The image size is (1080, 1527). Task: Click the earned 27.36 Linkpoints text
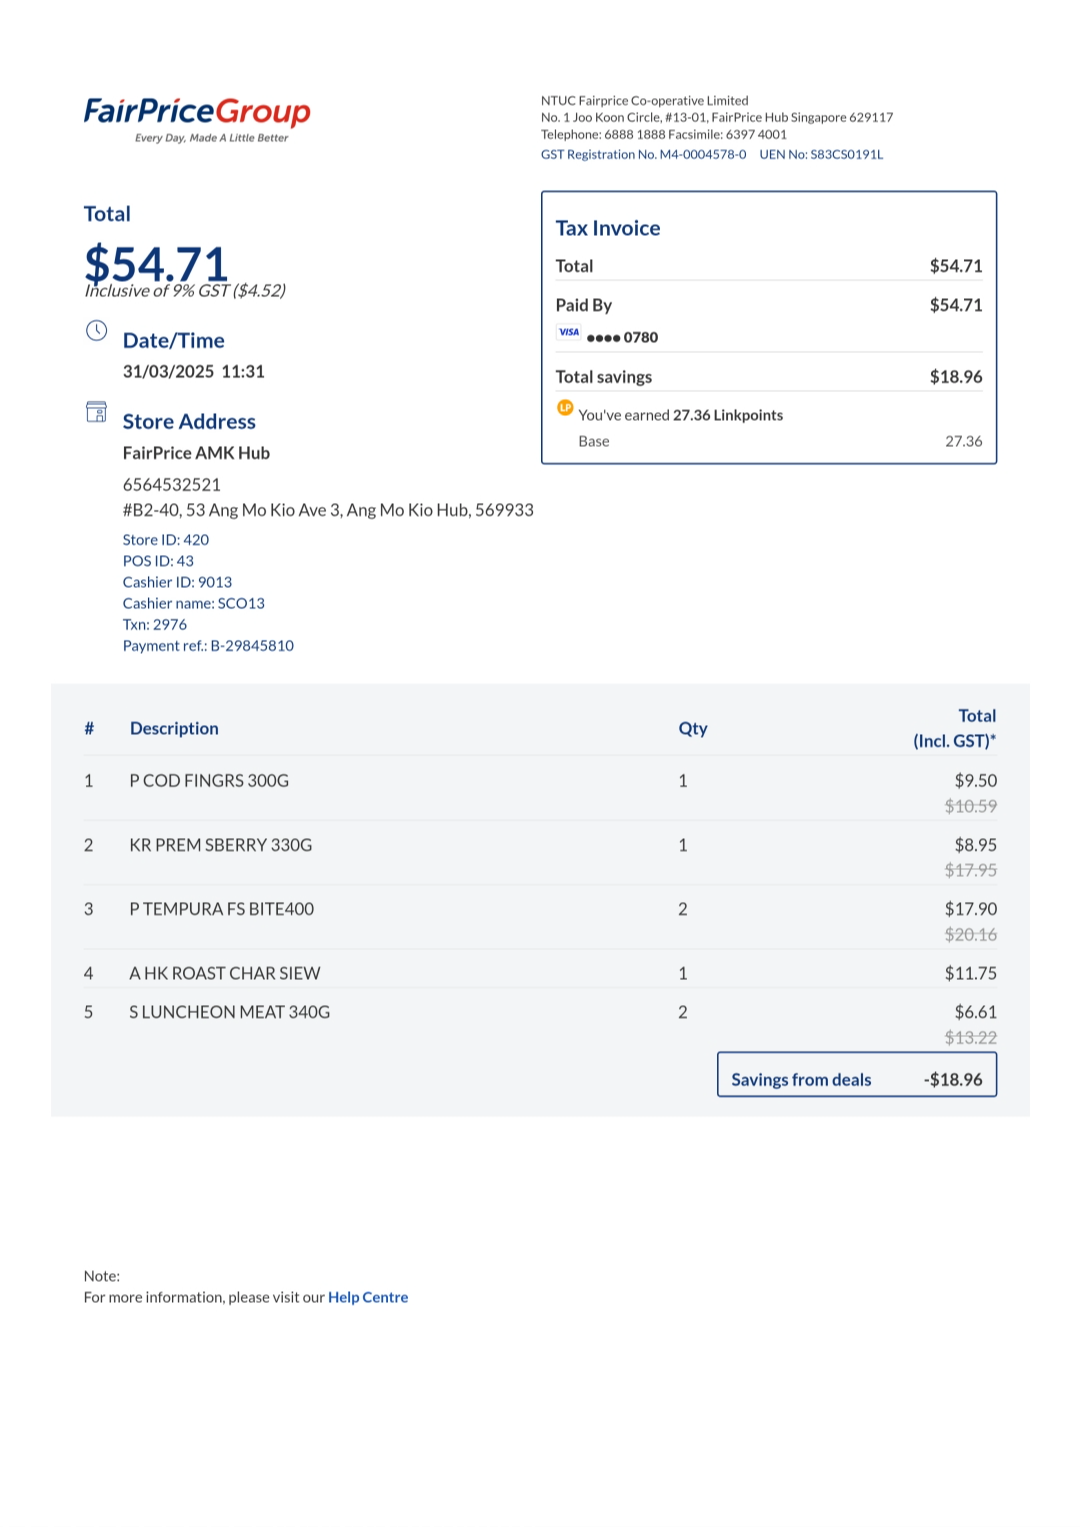coord(681,415)
